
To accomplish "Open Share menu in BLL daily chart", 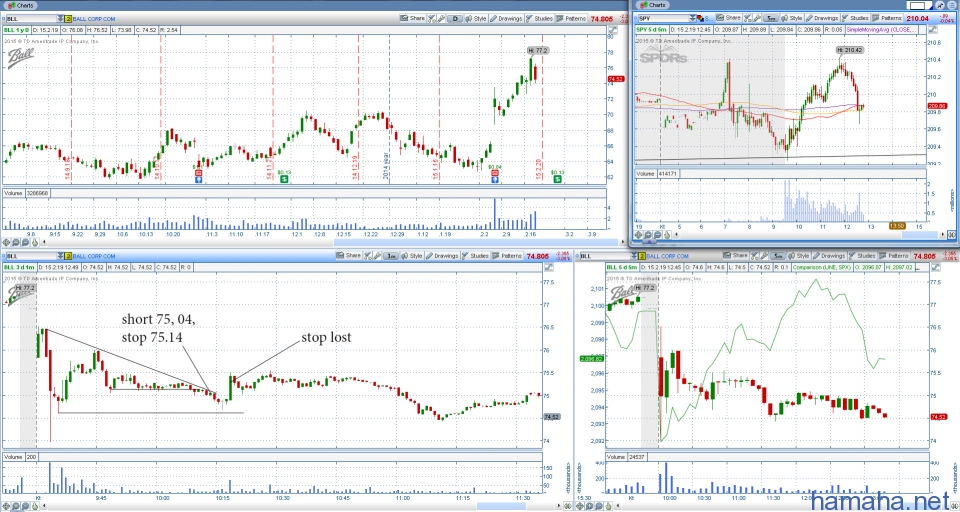I will [x=412, y=18].
